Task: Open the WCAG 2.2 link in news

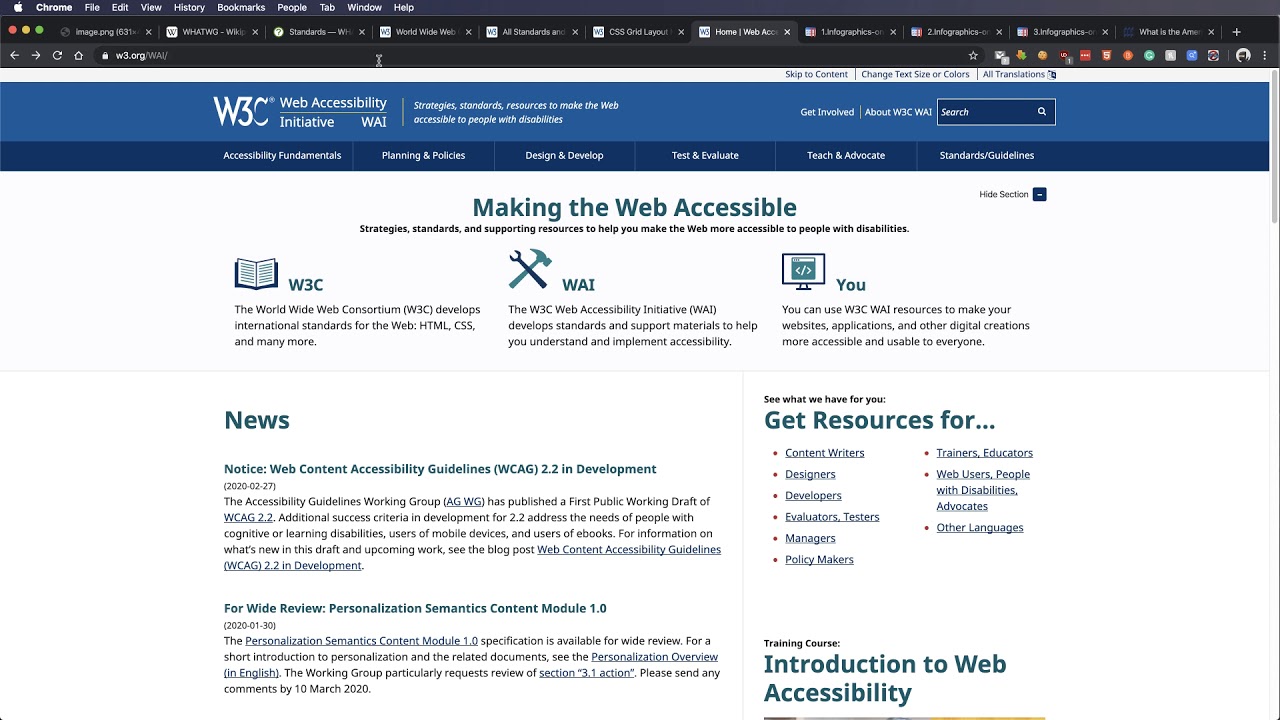Action: (x=248, y=517)
